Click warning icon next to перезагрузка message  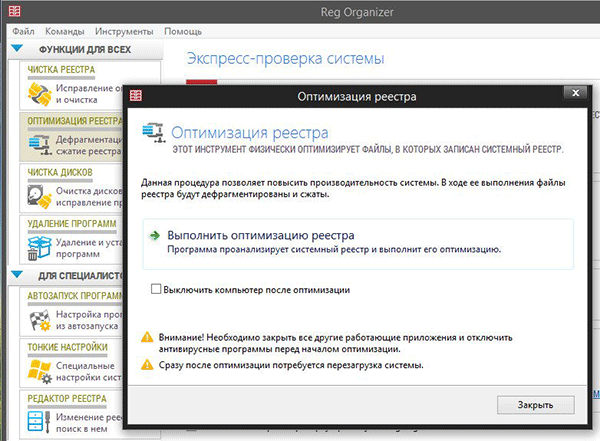(x=147, y=365)
